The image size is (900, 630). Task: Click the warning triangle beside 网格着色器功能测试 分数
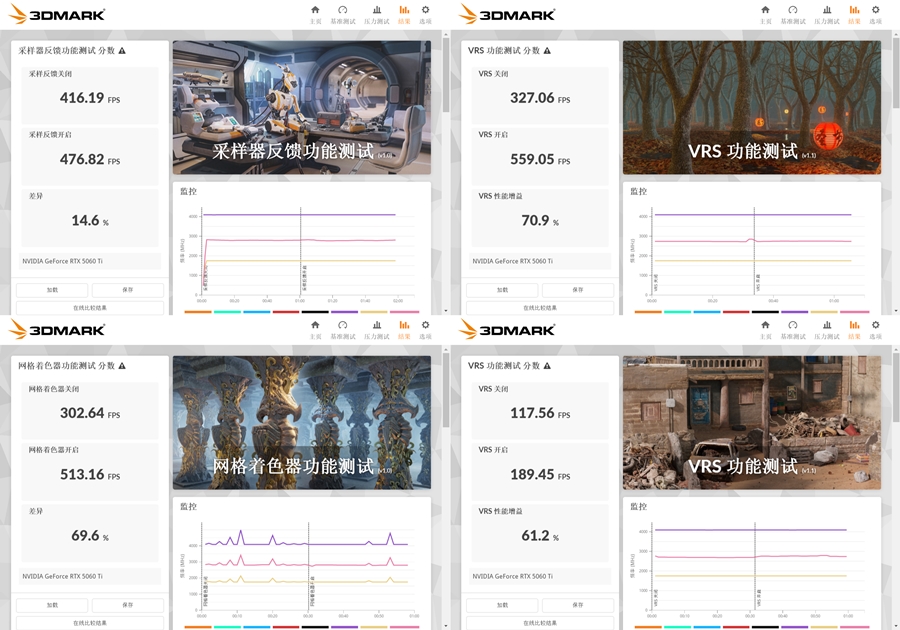(x=122, y=365)
